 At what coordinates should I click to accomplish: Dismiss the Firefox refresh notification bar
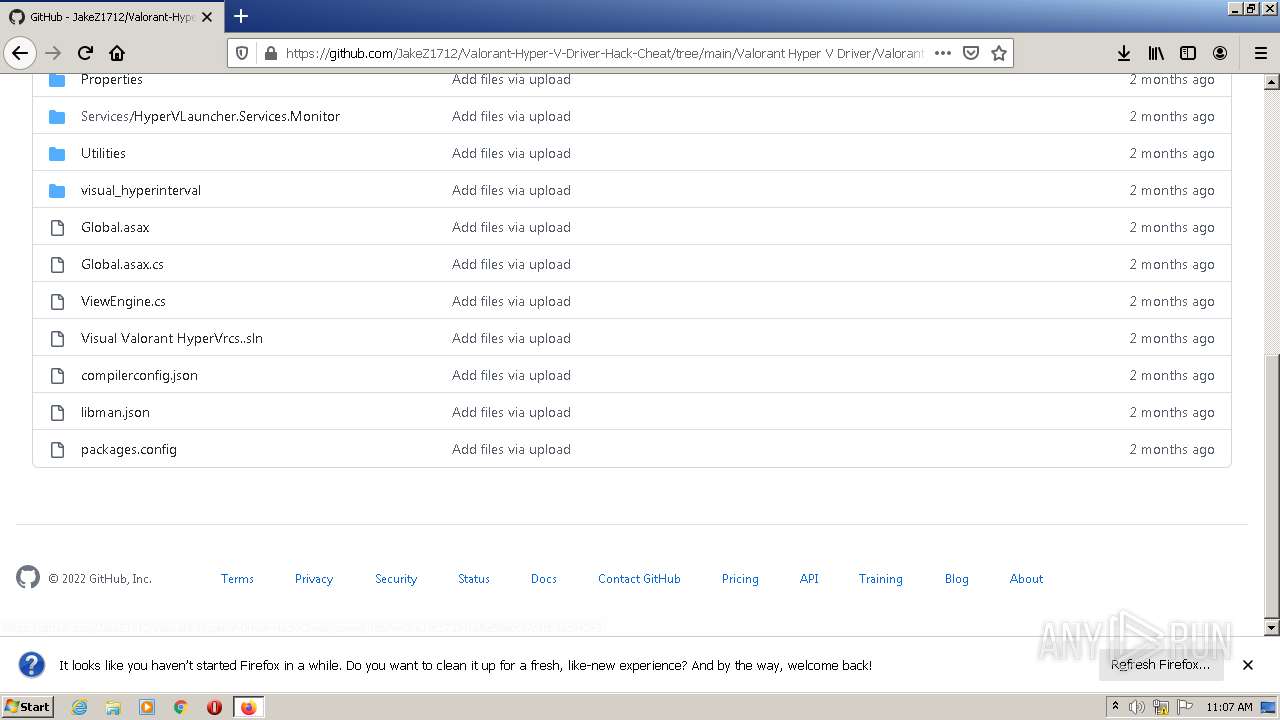[1247, 664]
